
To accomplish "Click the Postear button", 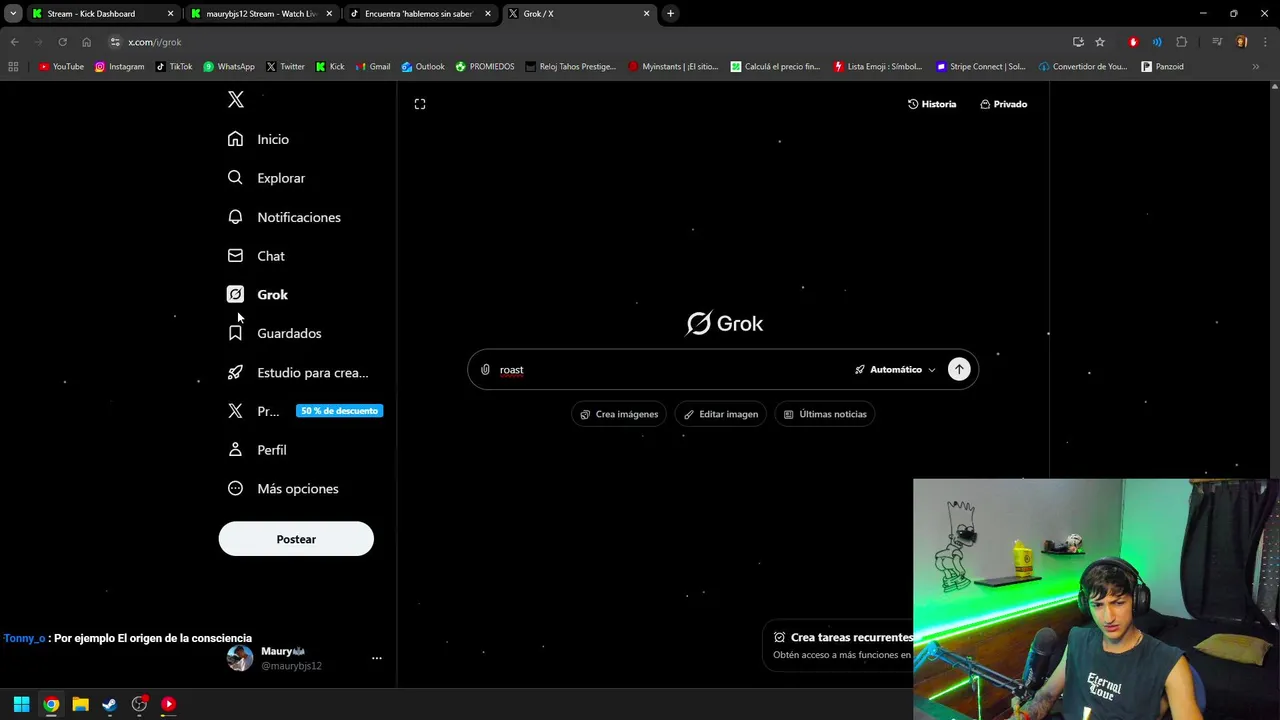I will coord(296,539).
